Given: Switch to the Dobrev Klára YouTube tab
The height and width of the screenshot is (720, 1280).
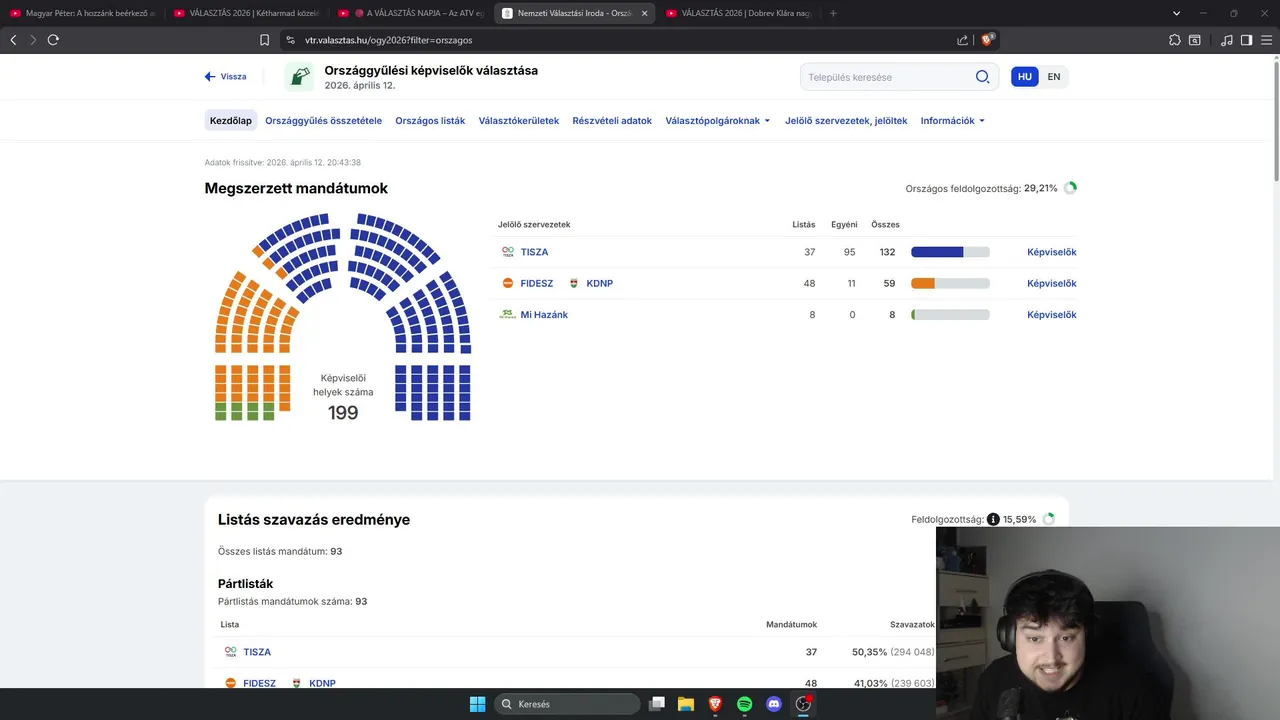Looking at the screenshot, I should 738,13.
